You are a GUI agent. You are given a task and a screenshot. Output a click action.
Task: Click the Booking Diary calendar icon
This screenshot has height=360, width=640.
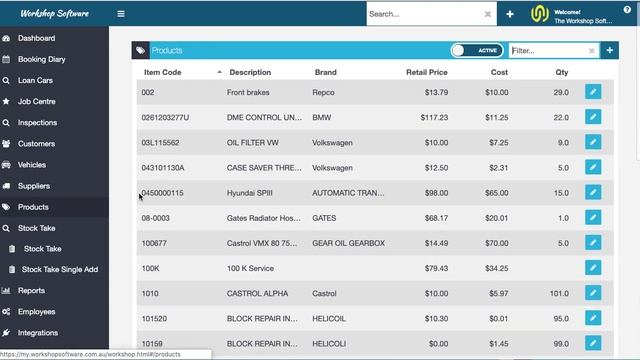(6, 60)
